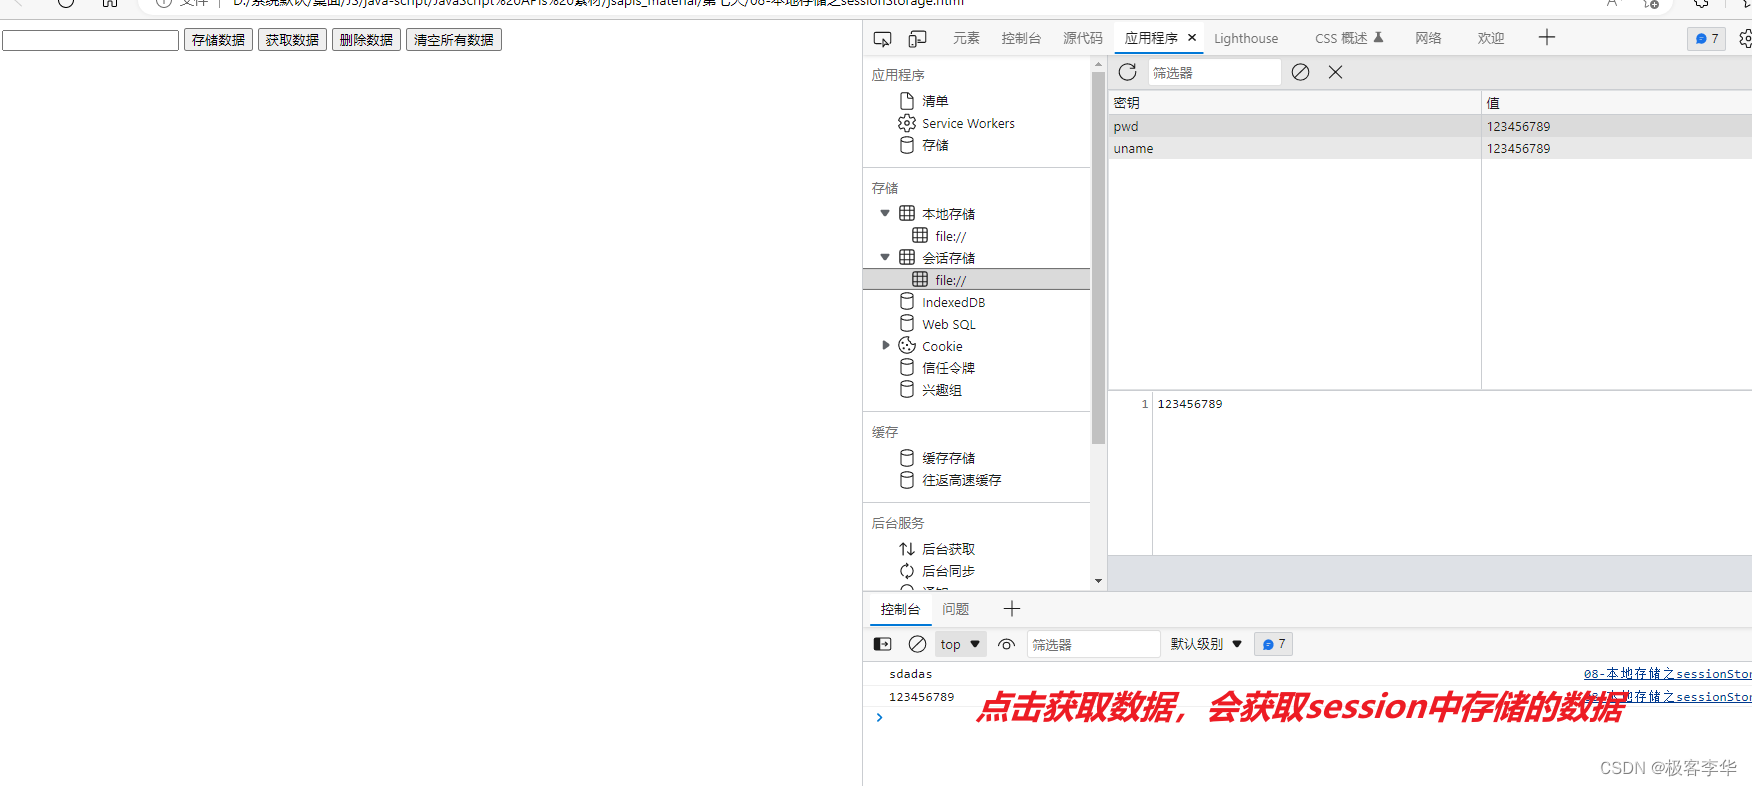1752x786 pixels.
Task: Click the 删除数据 button
Action: tap(366, 40)
